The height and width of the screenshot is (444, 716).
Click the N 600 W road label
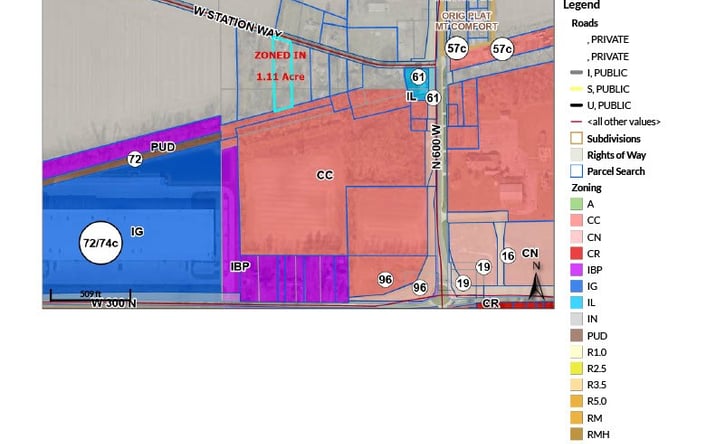437,146
